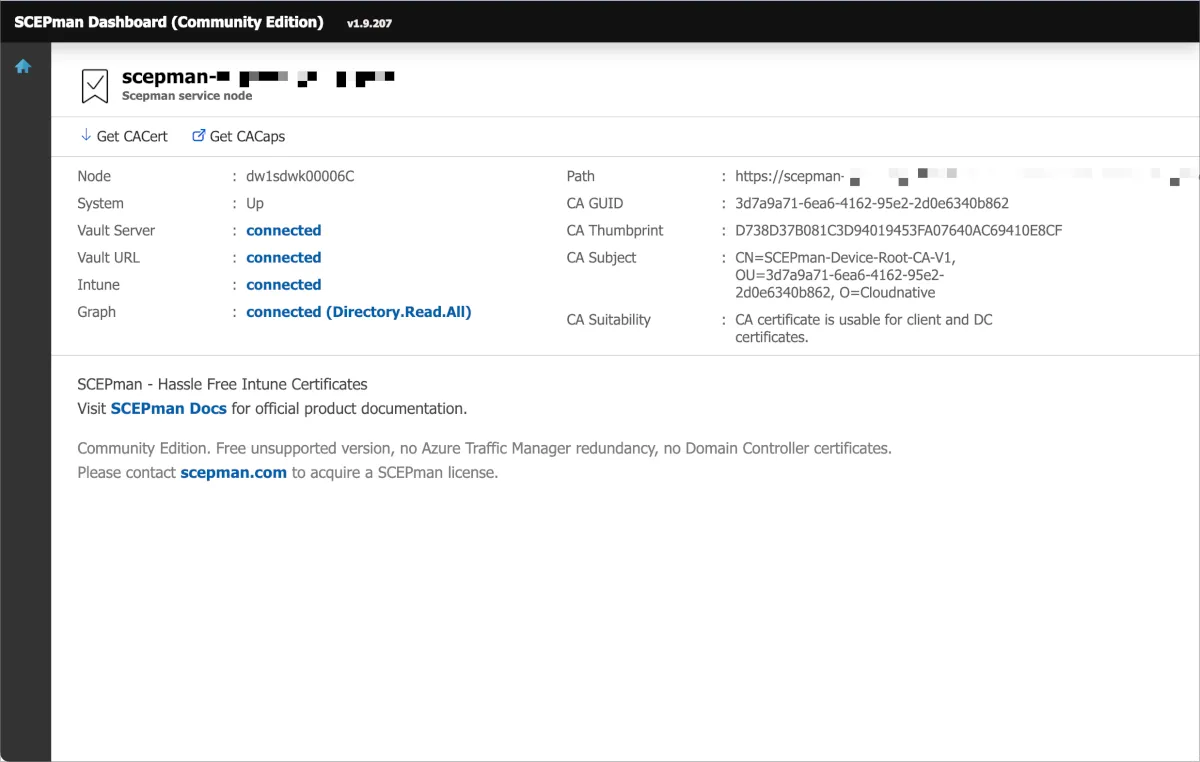Visit the scepman.com license link

point(233,472)
